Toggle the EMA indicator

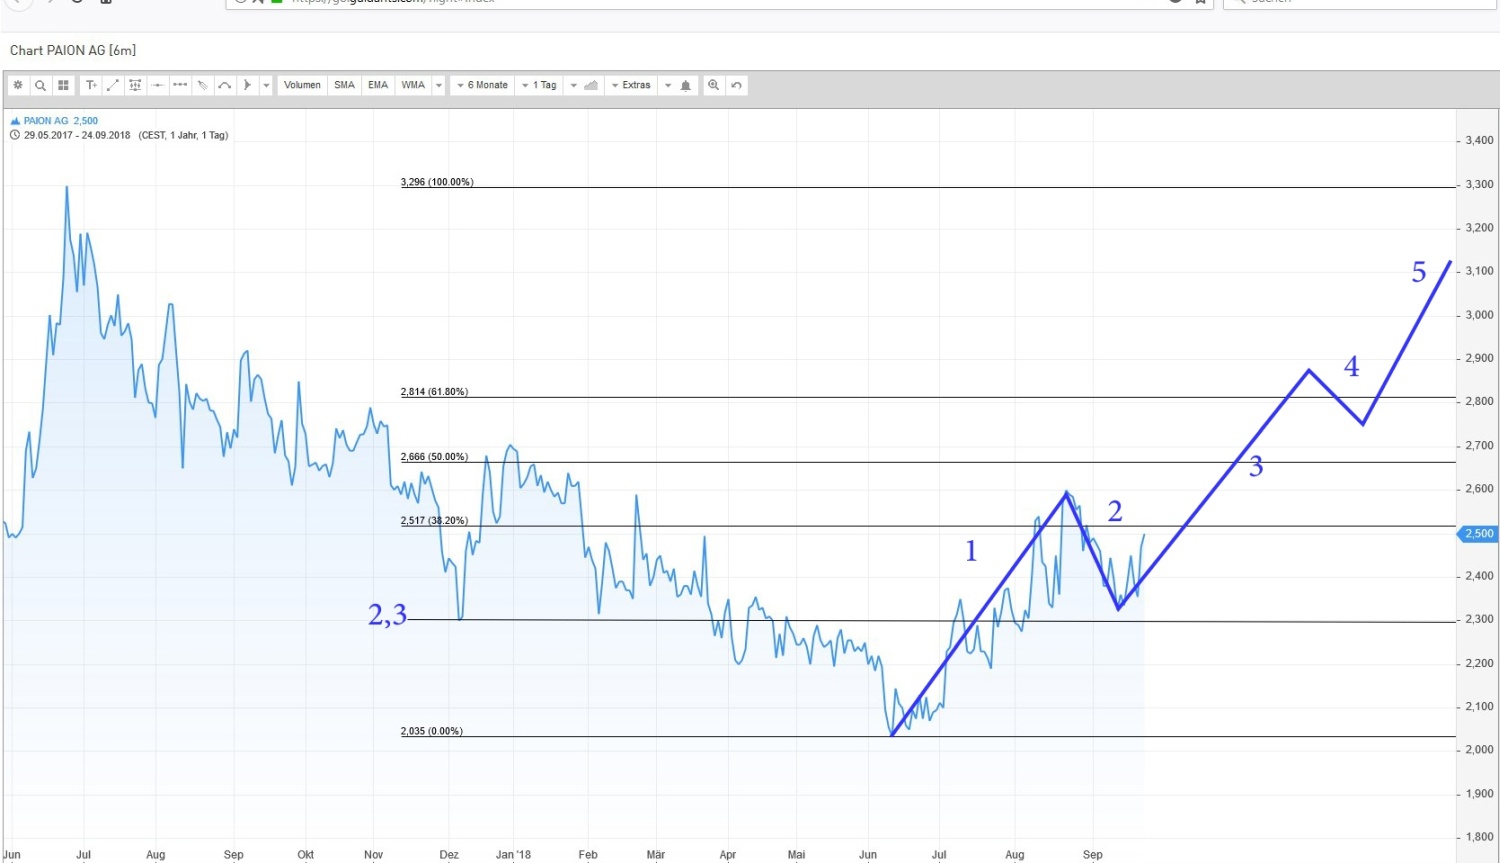[378, 85]
